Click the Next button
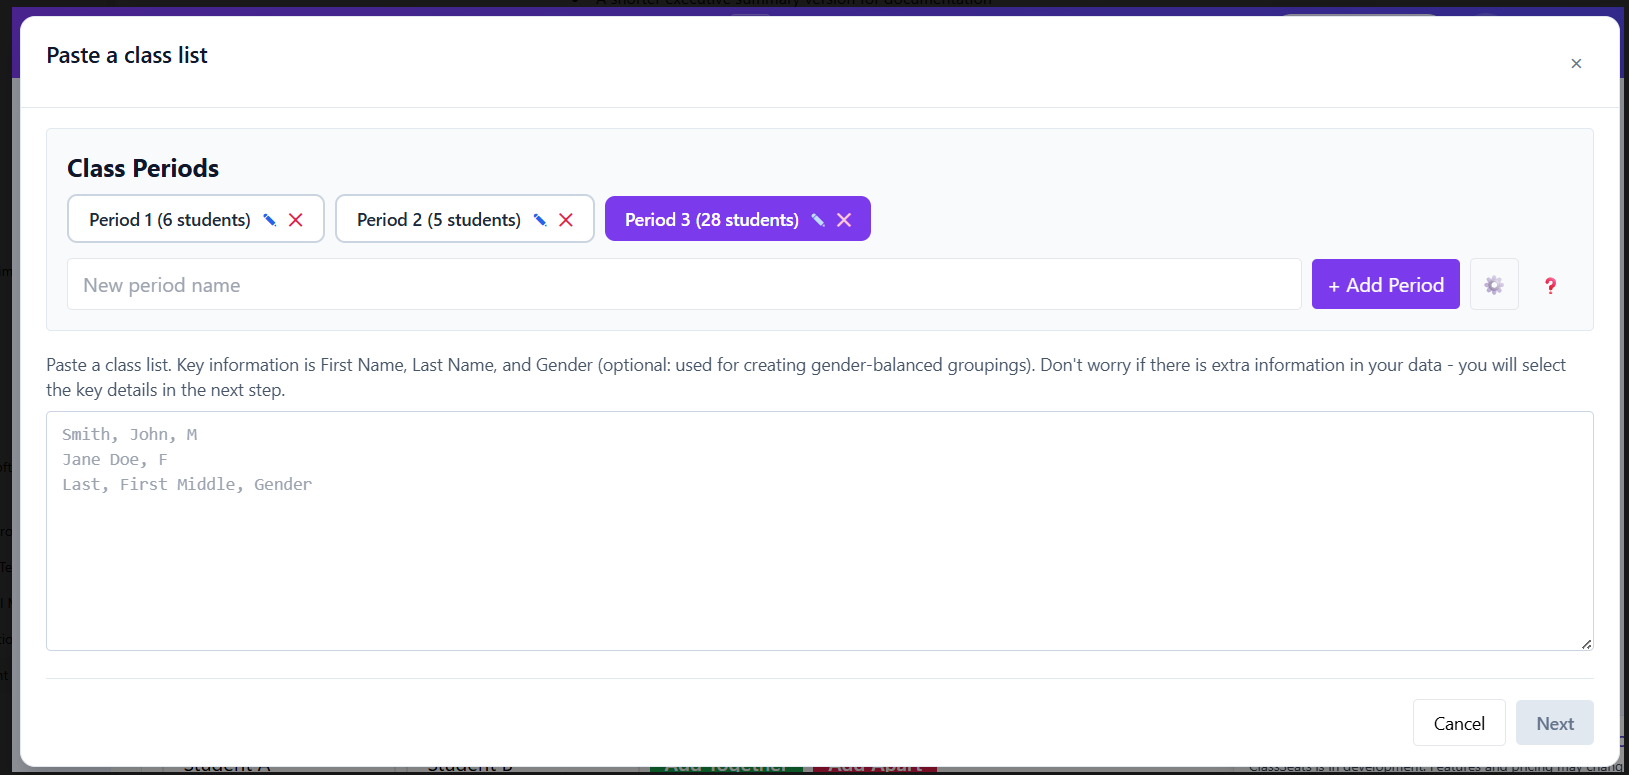1629x775 pixels. 1555,723
